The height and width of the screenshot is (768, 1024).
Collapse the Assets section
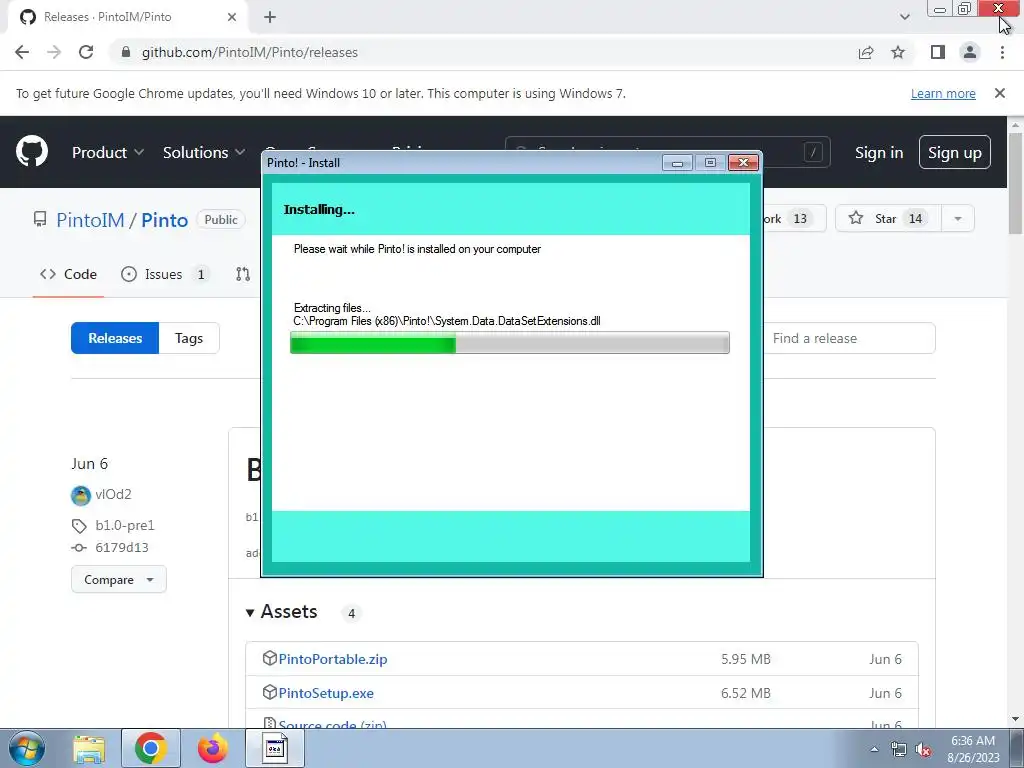[x=282, y=612]
